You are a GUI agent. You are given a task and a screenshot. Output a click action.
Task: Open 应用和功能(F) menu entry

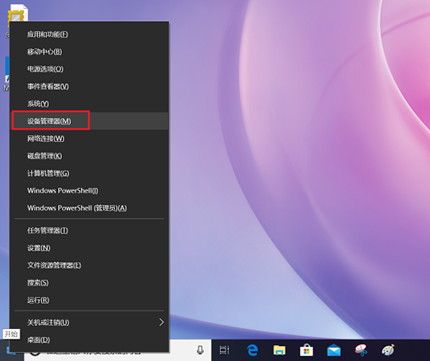click(90, 34)
